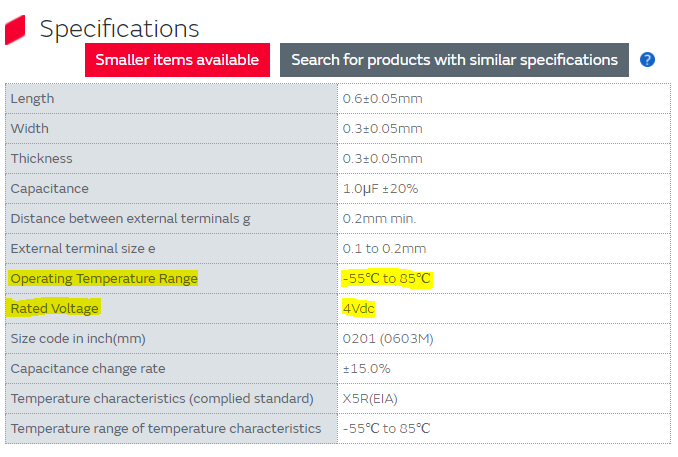
Task: Click the Width label cell
Action: pos(171,128)
